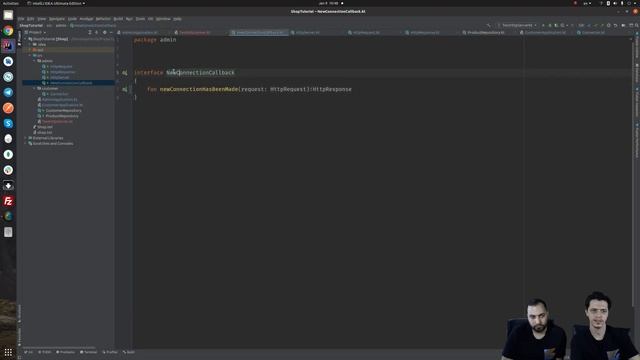Switch to the ProductRepository.kt editor tab
This screenshot has width=640, height=360.
point(486,32)
